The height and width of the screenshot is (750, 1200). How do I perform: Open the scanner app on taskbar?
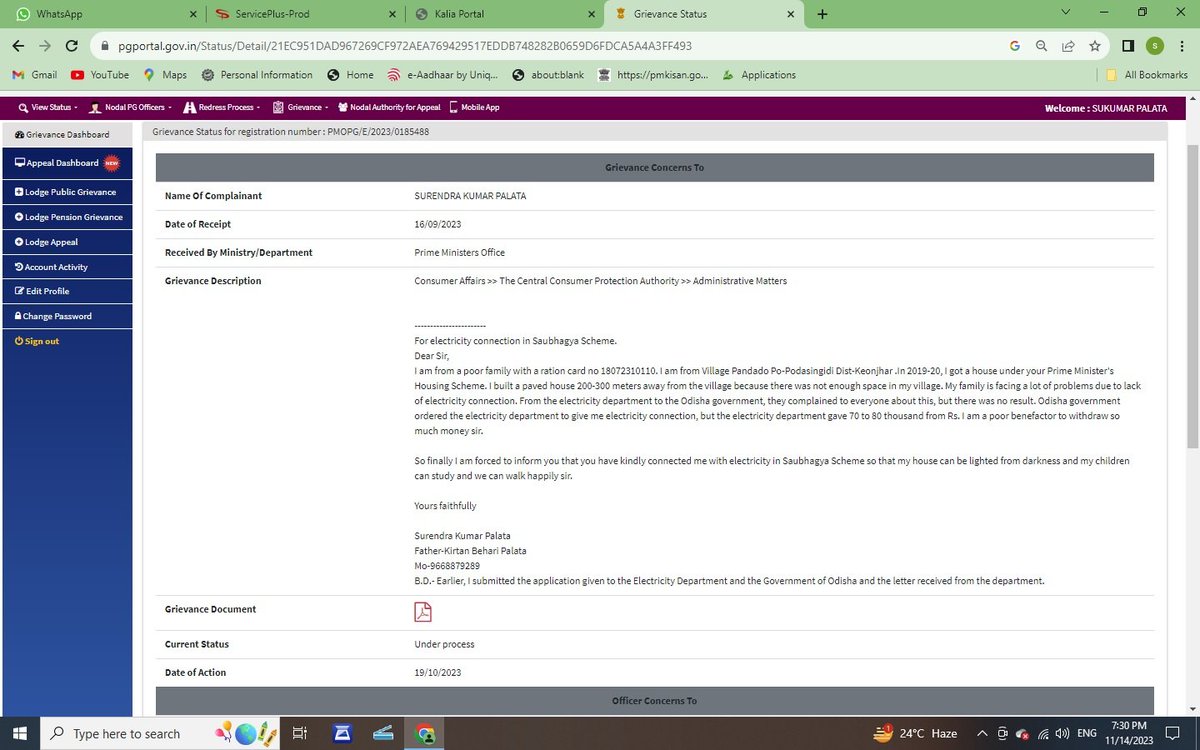tap(384, 733)
